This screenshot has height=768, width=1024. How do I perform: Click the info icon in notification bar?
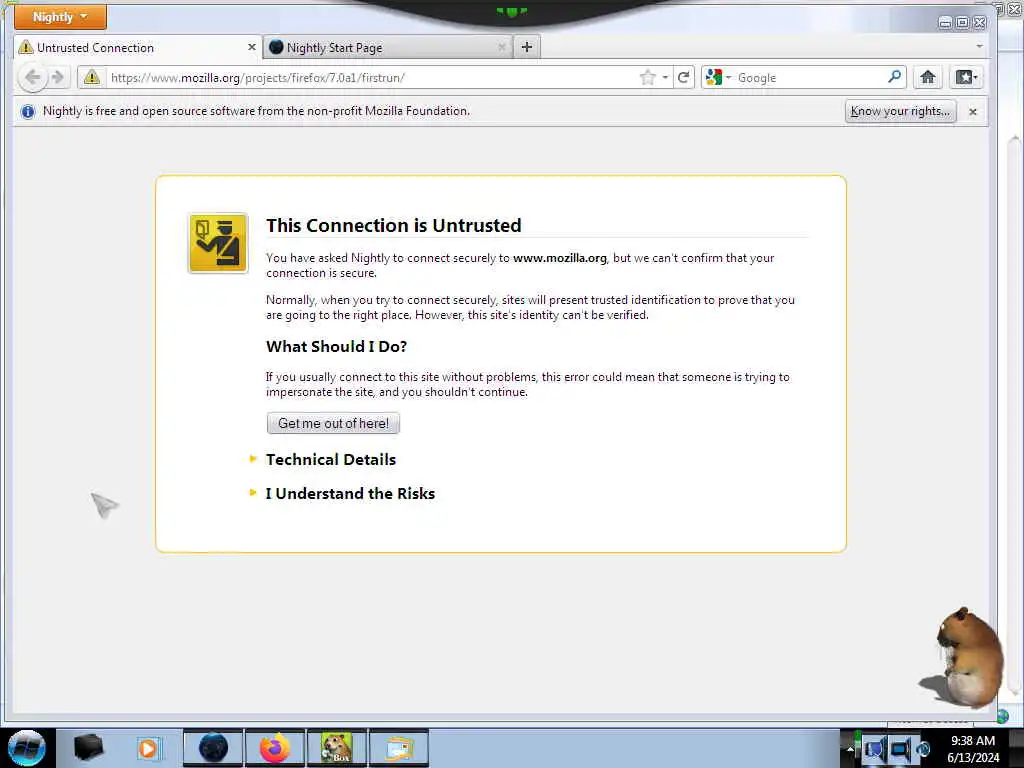coord(27,112)
